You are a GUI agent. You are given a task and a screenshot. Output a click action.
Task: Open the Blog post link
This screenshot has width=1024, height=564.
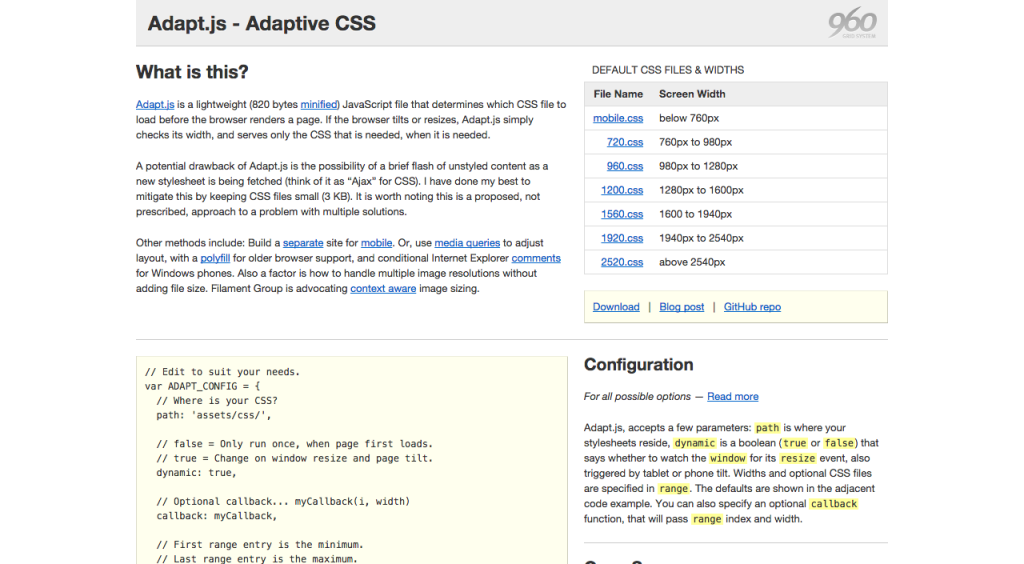pyautogui.click(x=682, y=307)
